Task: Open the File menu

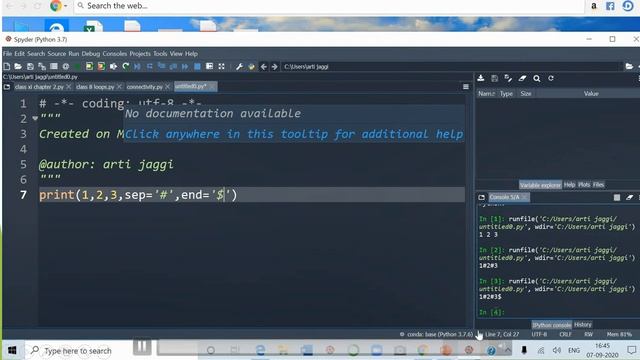Action: point(7,53)
